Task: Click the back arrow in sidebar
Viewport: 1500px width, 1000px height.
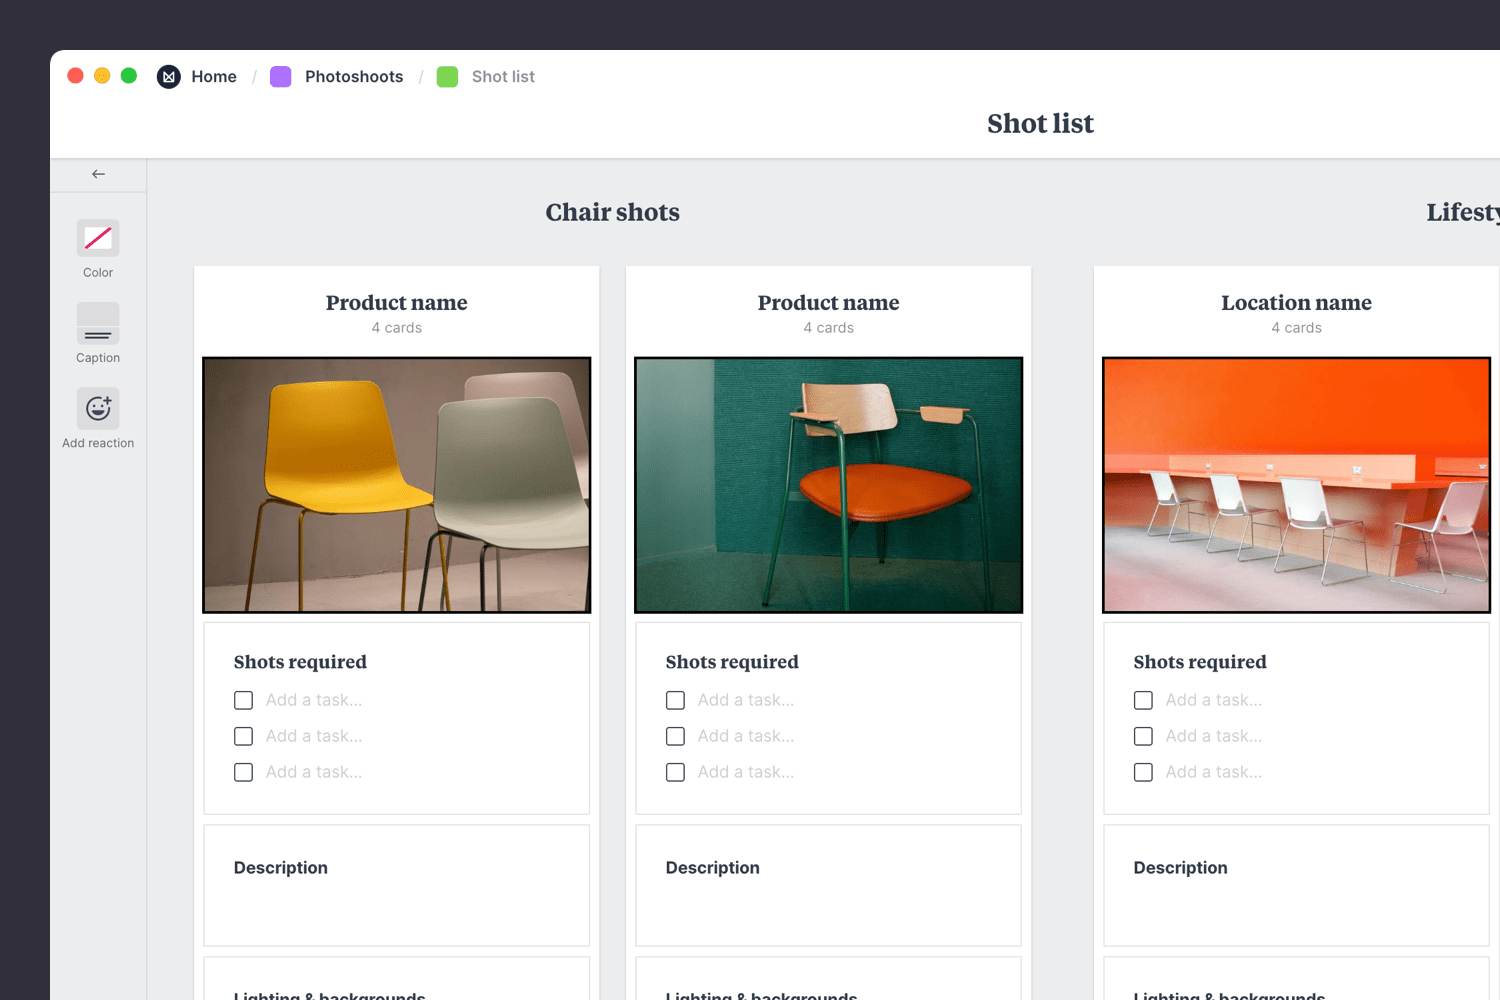Action: point(98,174)
